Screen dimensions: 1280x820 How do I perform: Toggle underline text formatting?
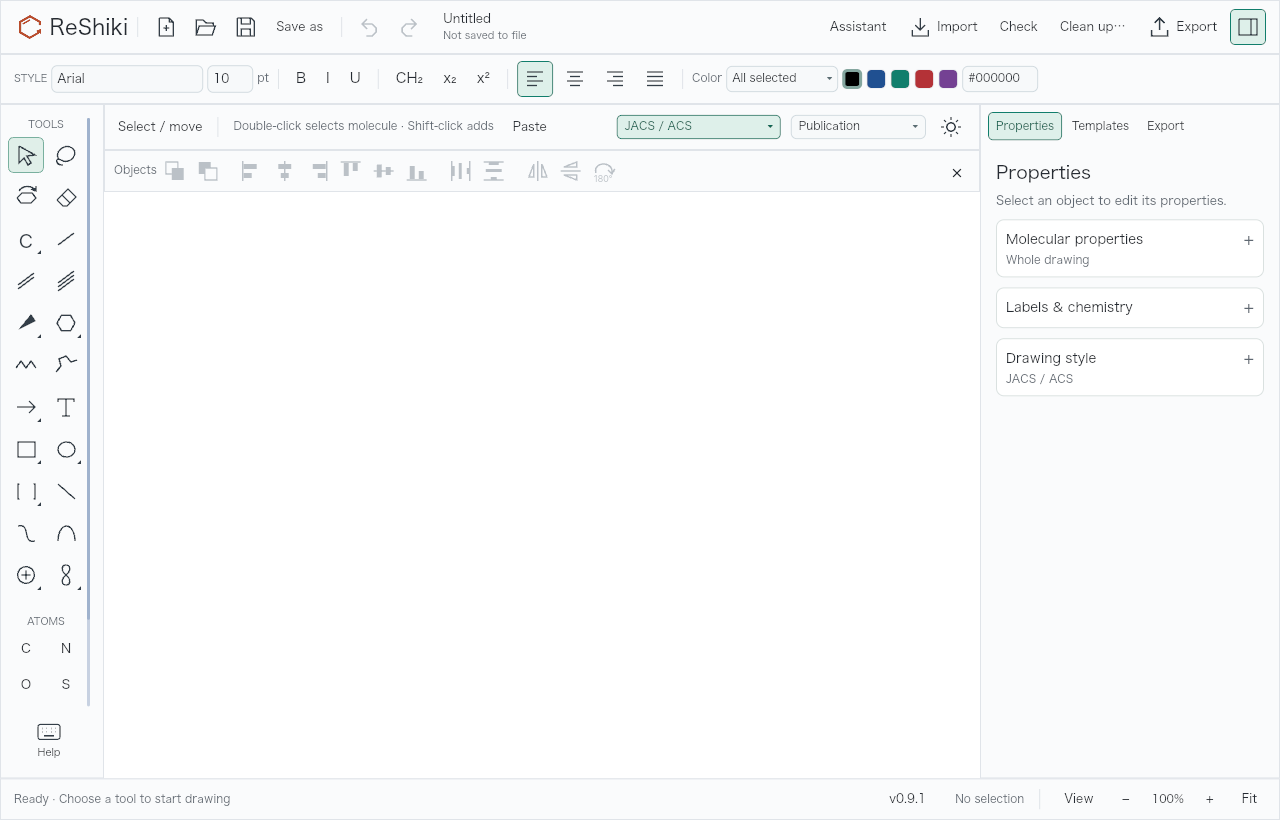pos(355,78)
